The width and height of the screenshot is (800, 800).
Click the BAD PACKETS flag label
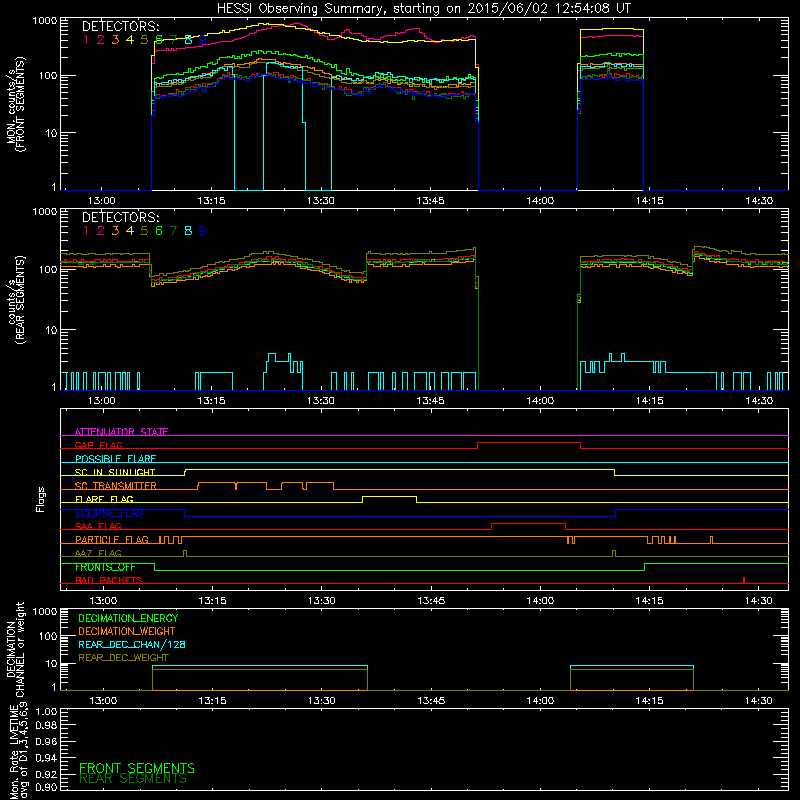coord(109,580)
